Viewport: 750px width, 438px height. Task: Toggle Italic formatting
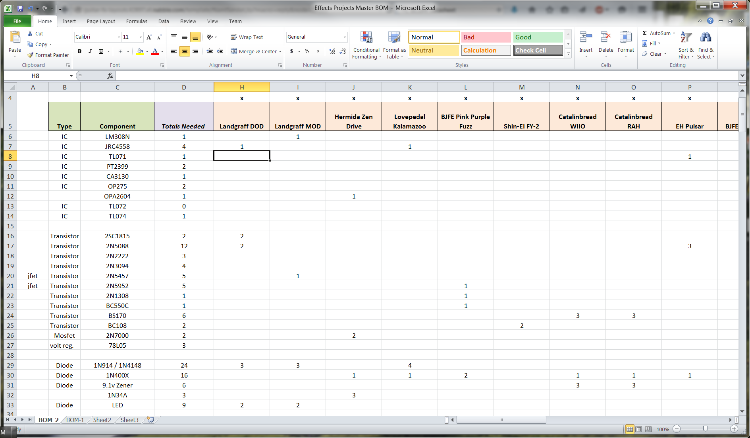pos(87,50)
